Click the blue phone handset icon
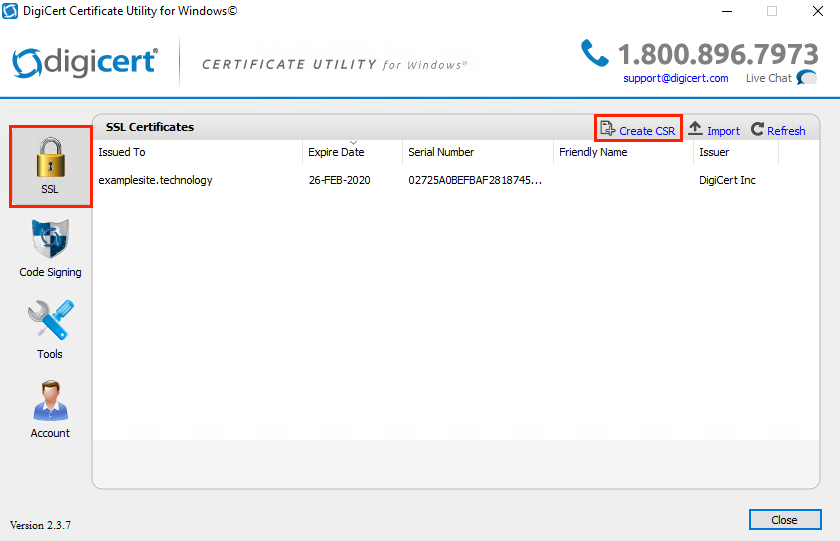Viewport: 840px width, 541px height. coord(595,54)
